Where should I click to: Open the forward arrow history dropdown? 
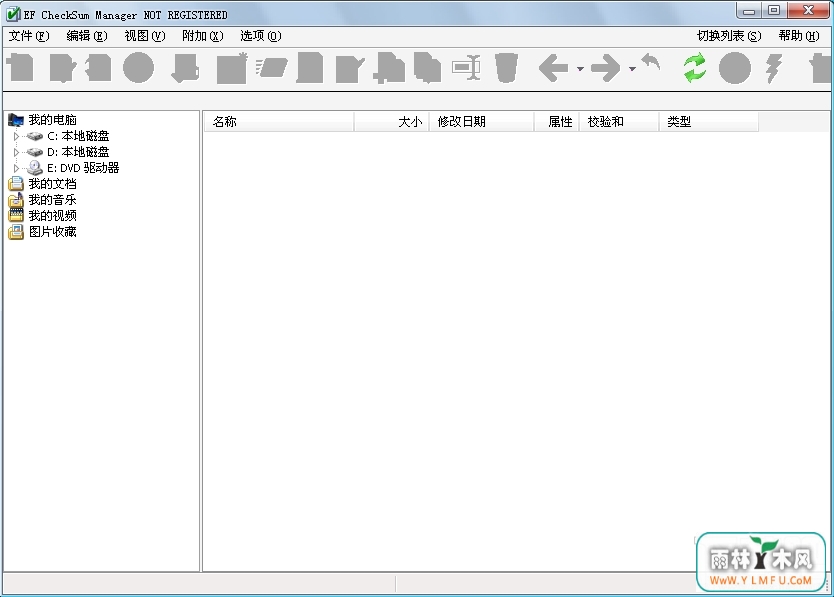[632, 69]
